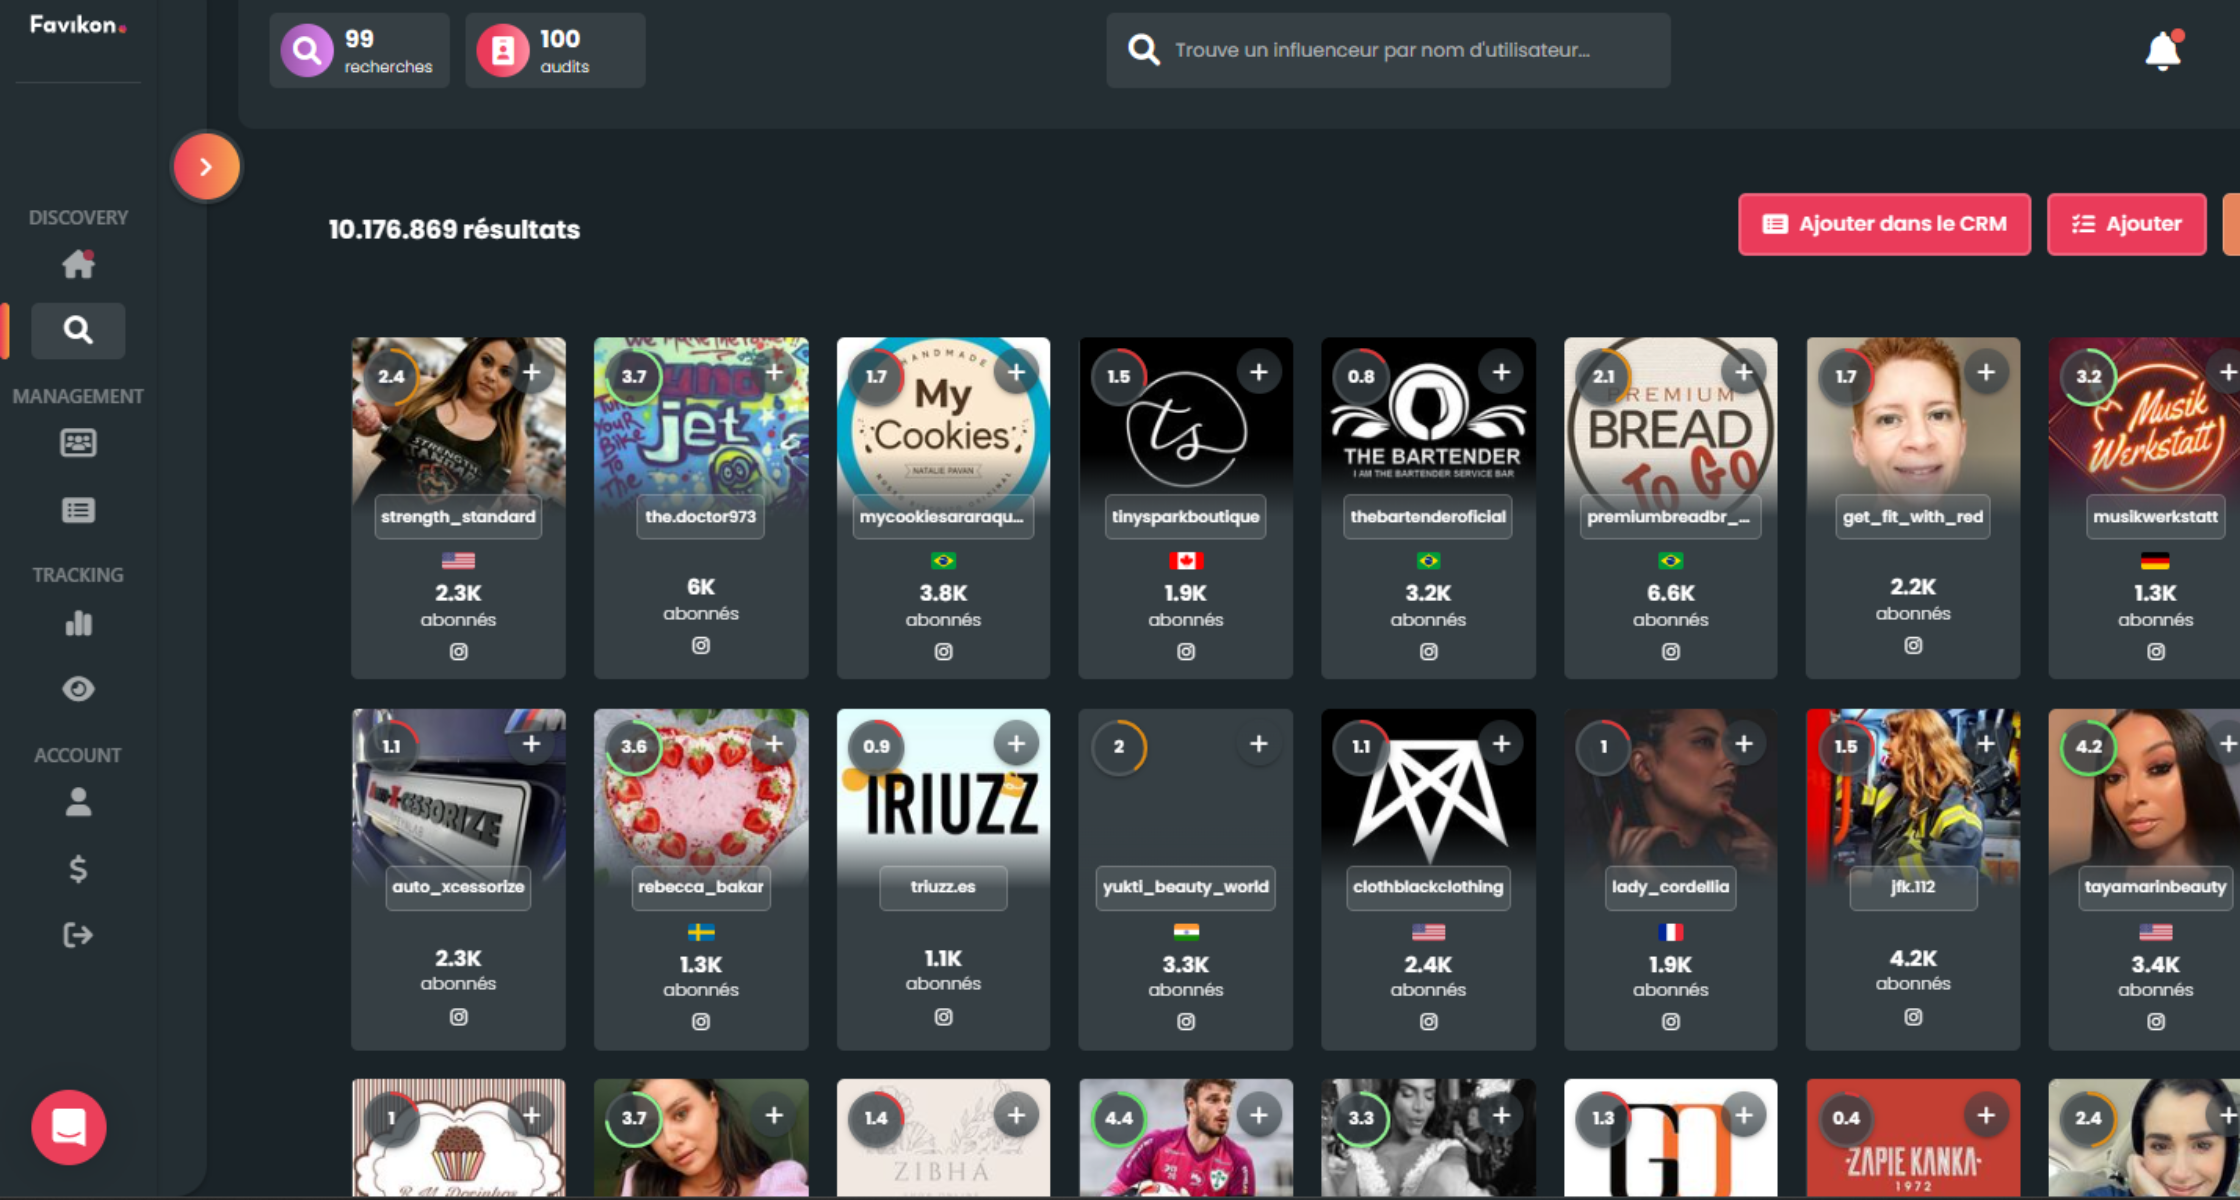Click the red audits icon

503,50
